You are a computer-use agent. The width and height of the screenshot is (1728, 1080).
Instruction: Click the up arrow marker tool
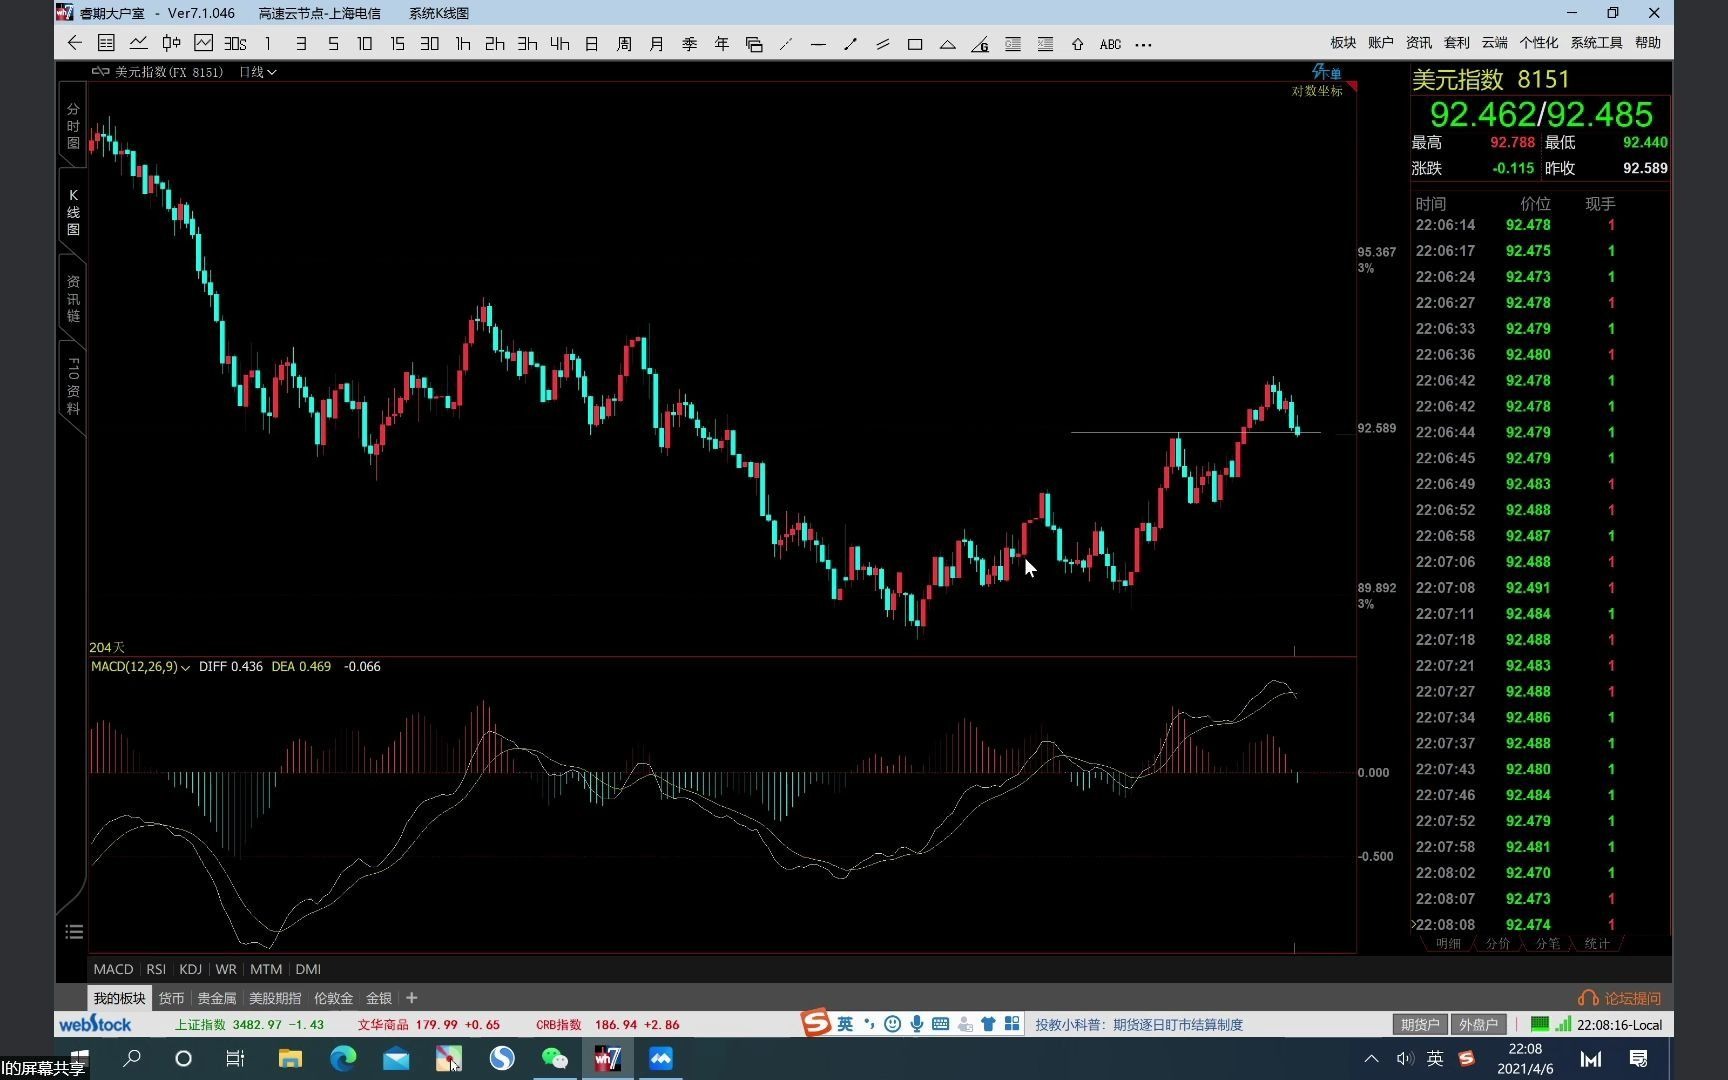[x=1077, y=44]
